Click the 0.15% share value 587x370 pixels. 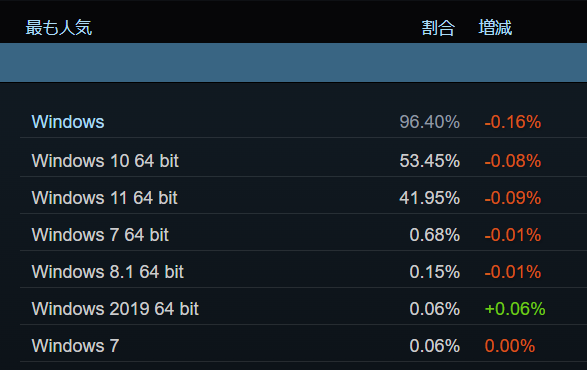[x=434, y=272]
